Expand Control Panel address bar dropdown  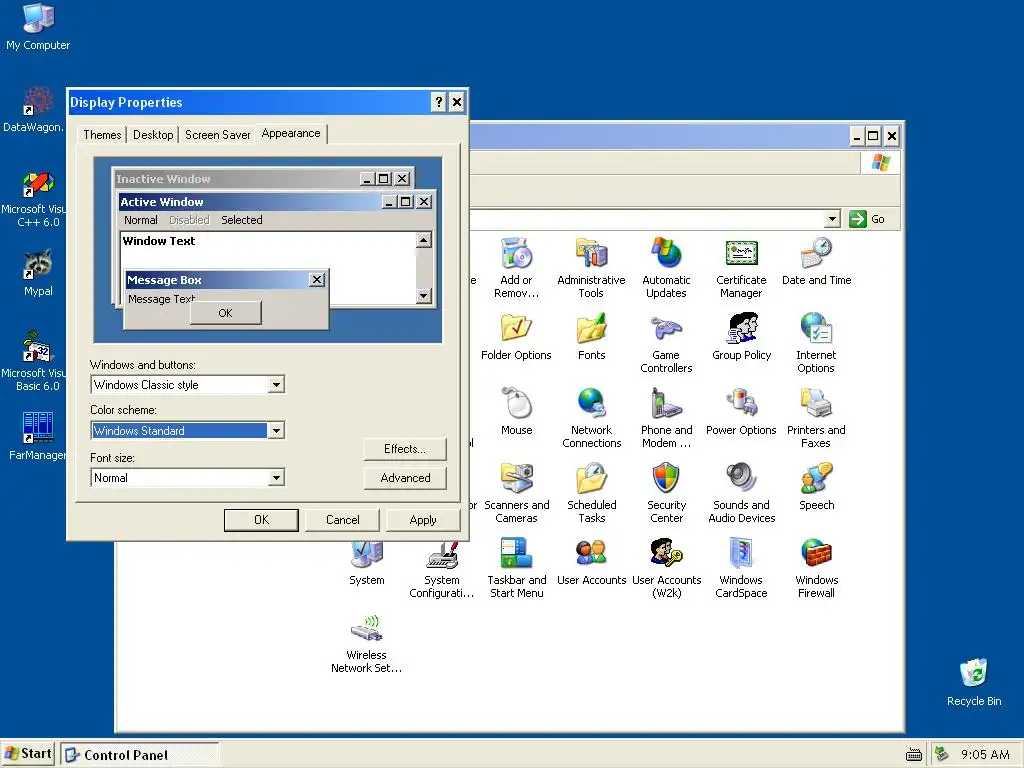832,219
